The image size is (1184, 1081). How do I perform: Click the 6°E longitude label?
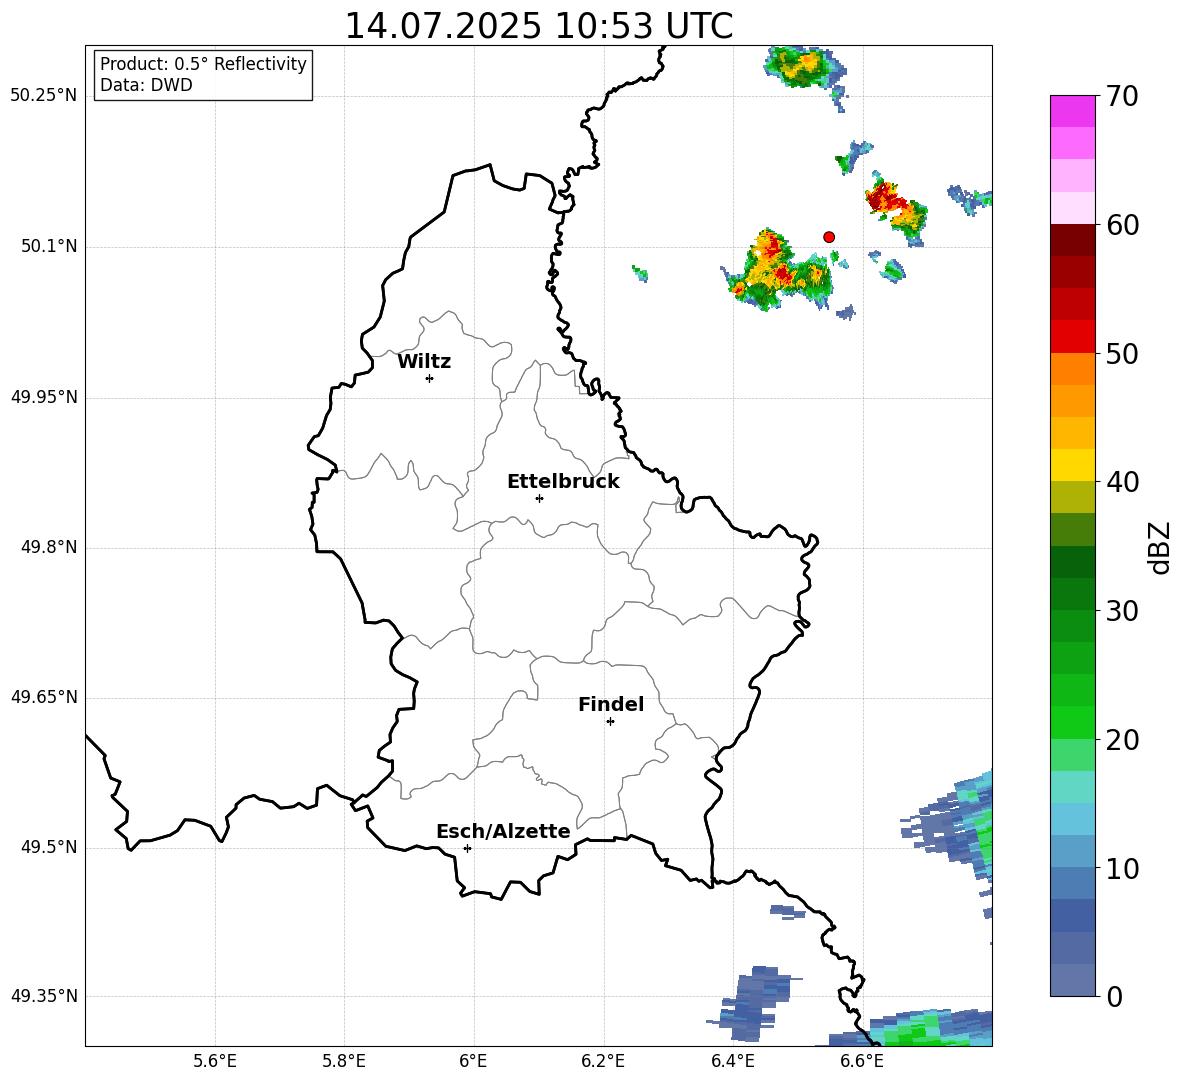[x=473, y=1061]
